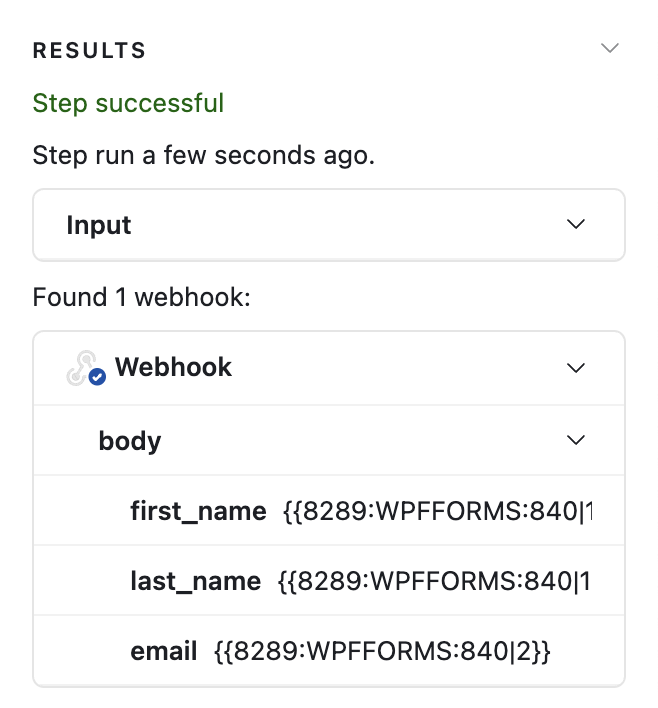The height and width of the screenshot is (708, 658).
Task: Select the first_name WPFFORMS token value
Action: [437, 512]
